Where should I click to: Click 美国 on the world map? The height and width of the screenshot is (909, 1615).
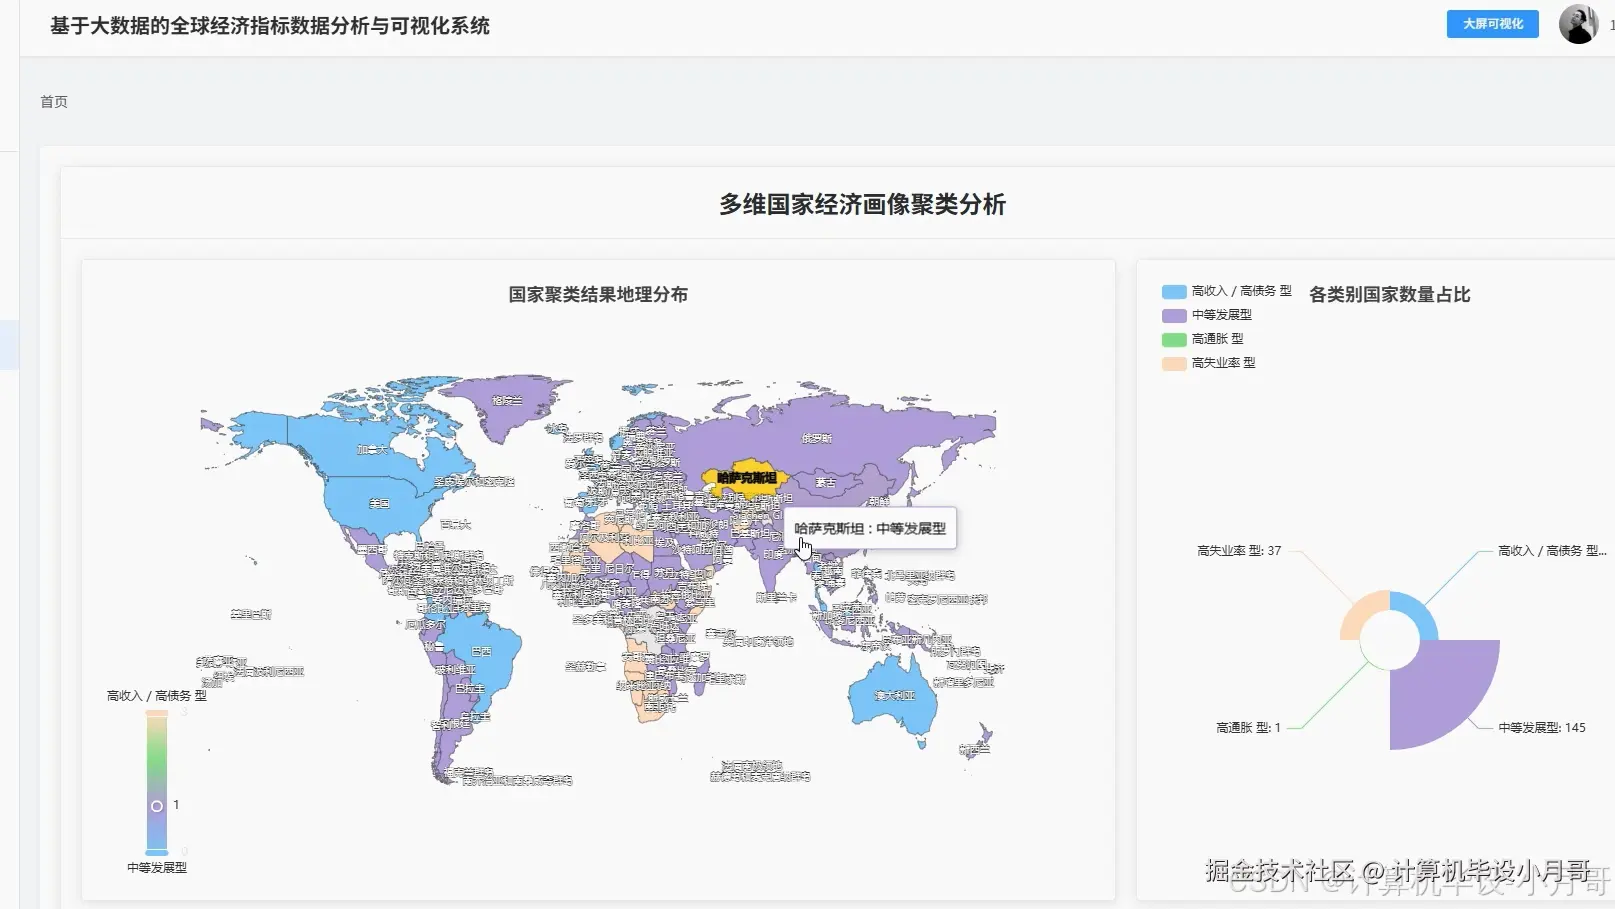379,504
